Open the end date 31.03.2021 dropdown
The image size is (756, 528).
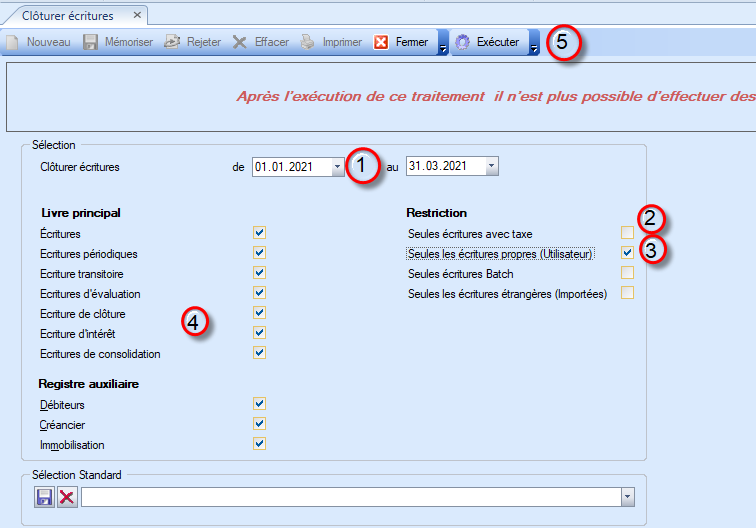[x=491, y=166]
